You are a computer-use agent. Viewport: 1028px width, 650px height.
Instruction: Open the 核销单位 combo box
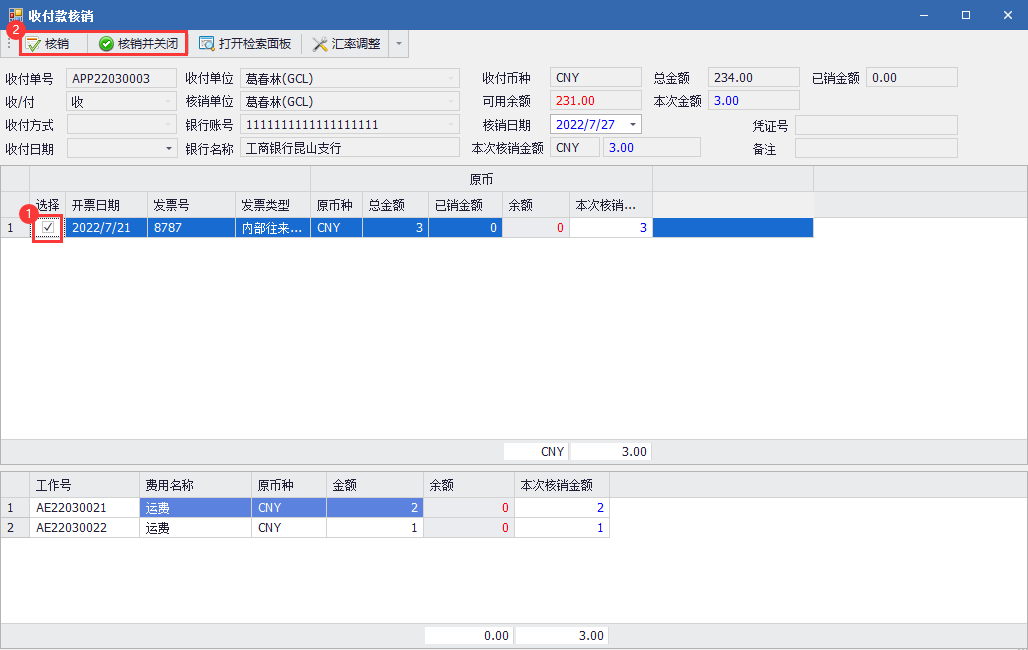click(350, 101)
